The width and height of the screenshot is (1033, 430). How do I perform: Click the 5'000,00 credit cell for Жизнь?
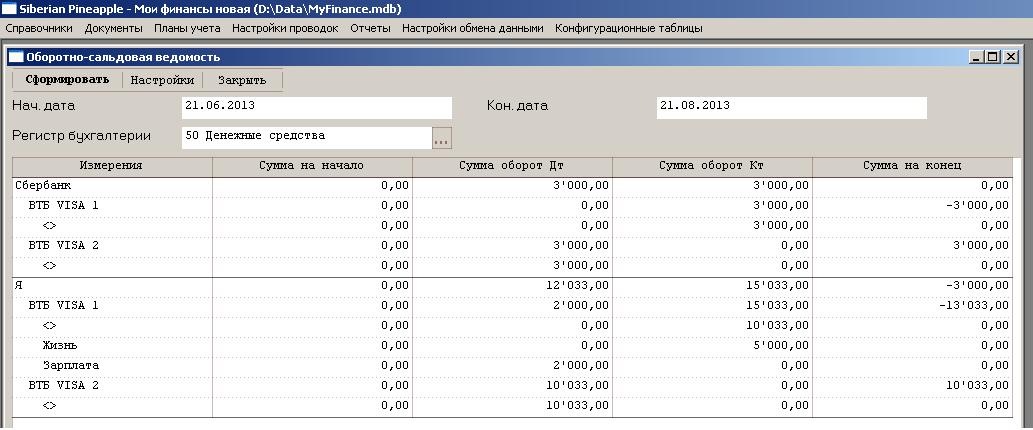tap(712, 346)
